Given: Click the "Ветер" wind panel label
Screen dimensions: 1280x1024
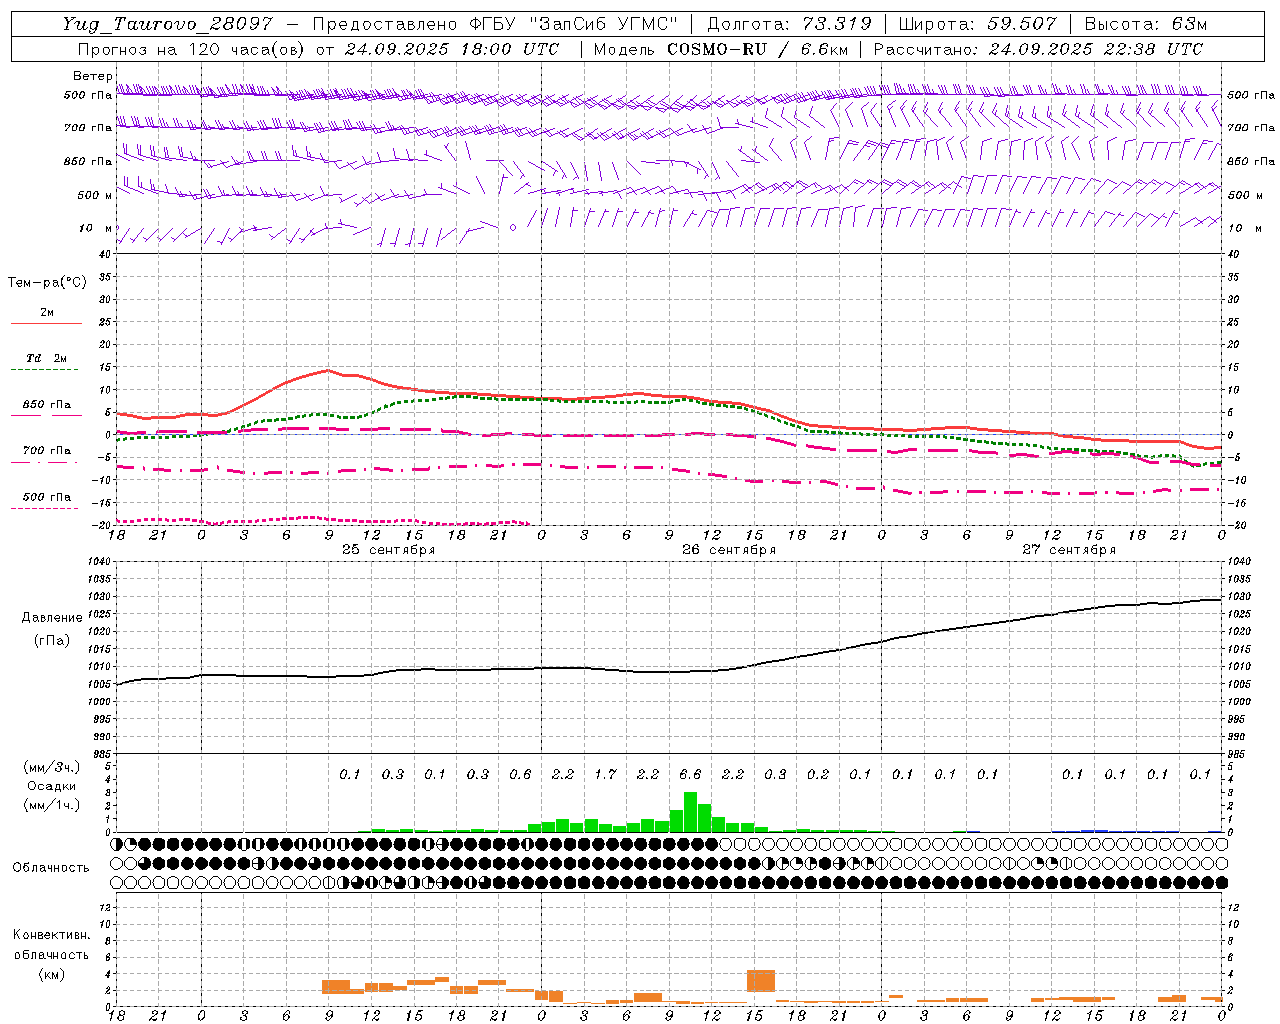Looking at the screenshot, I should coord(93,76).
